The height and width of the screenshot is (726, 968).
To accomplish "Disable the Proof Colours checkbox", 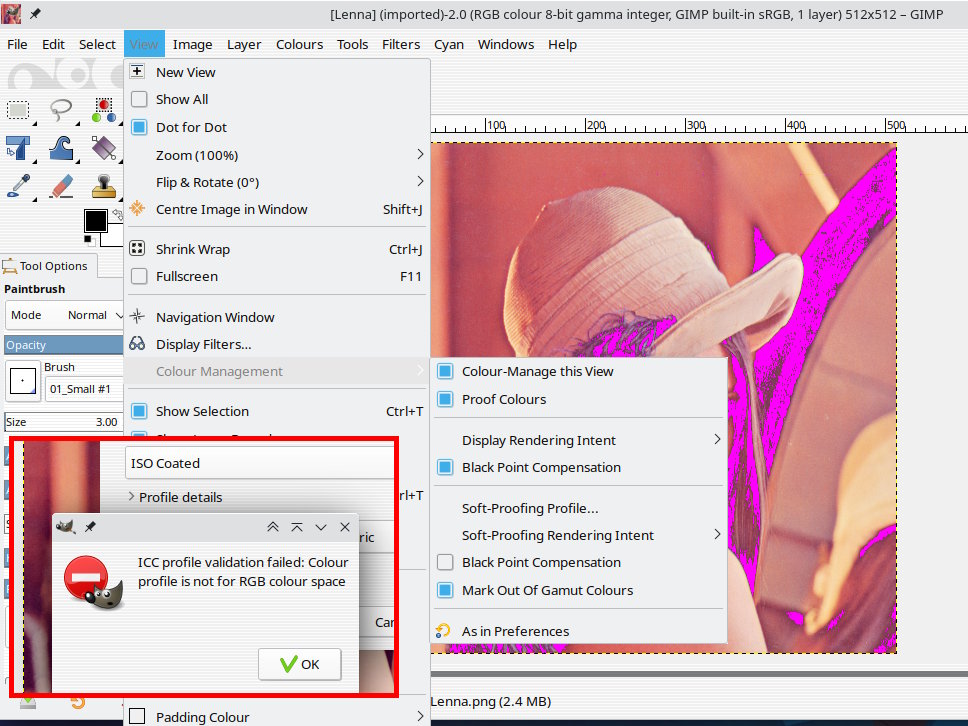I will 445,399.
